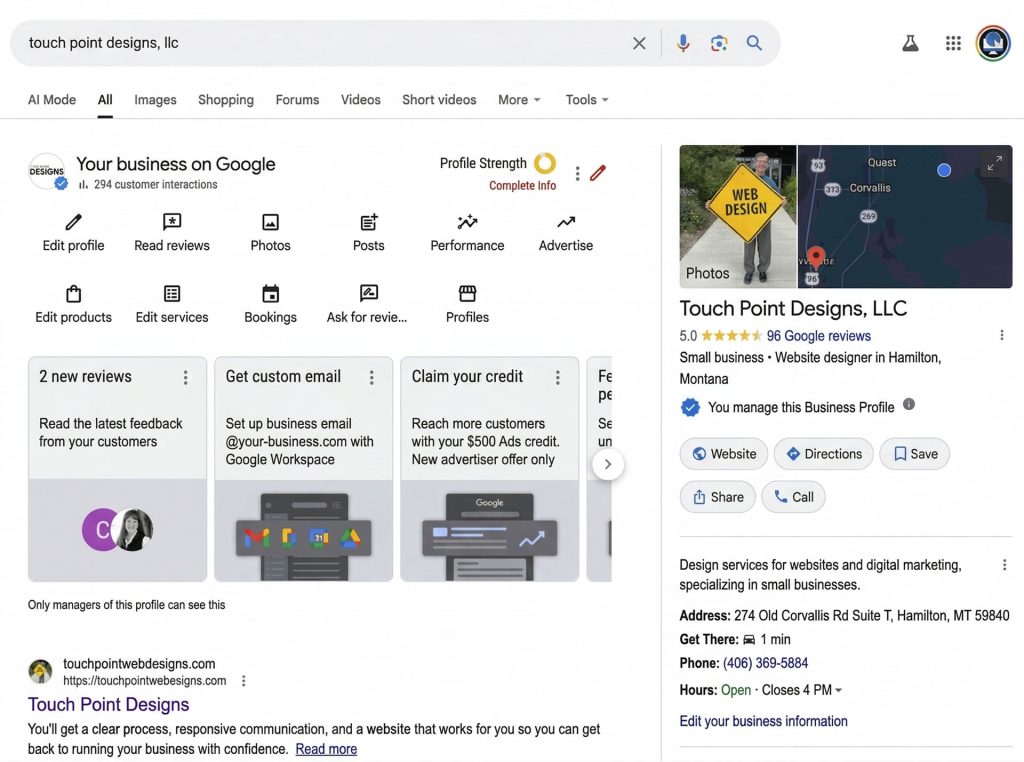Click the Posts icon

point(368,224)
